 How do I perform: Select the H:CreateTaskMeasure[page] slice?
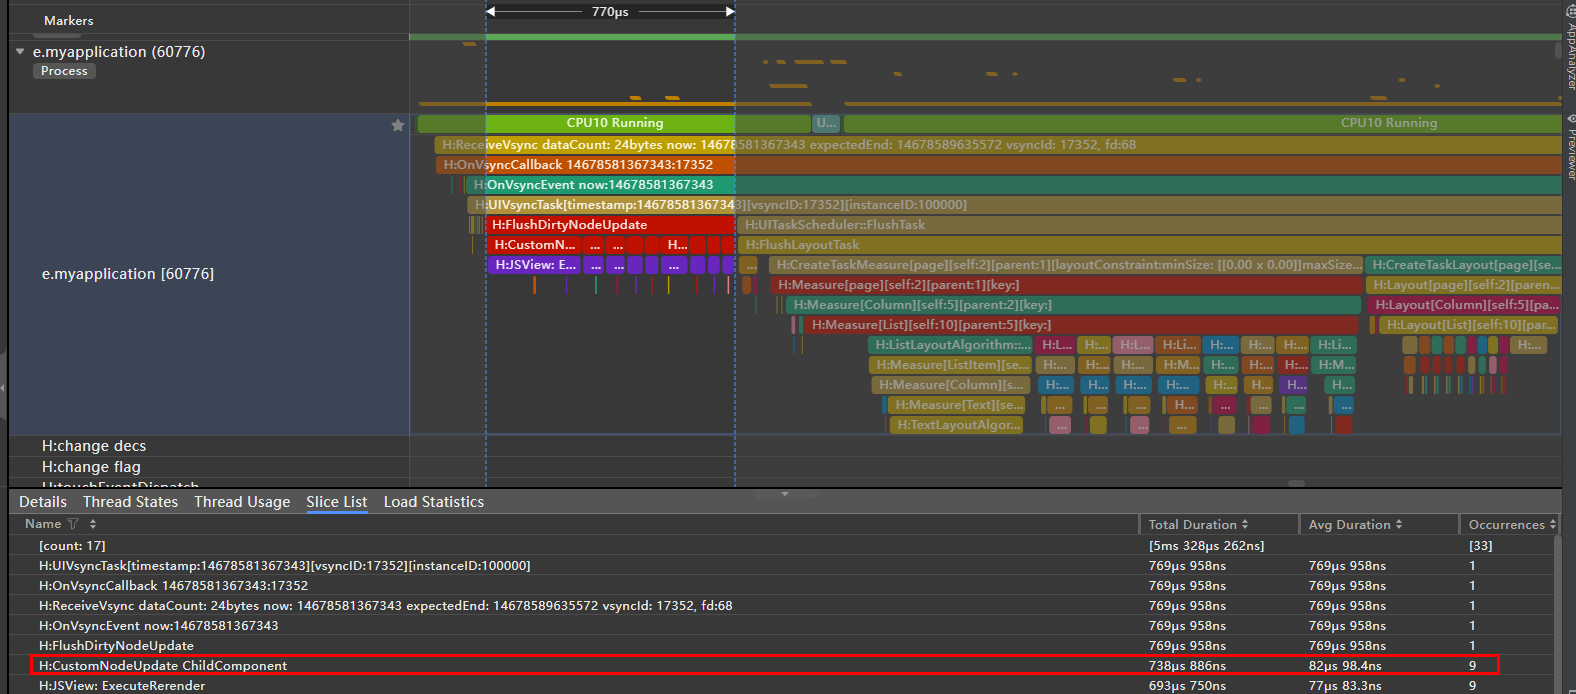coord(1065,265)
